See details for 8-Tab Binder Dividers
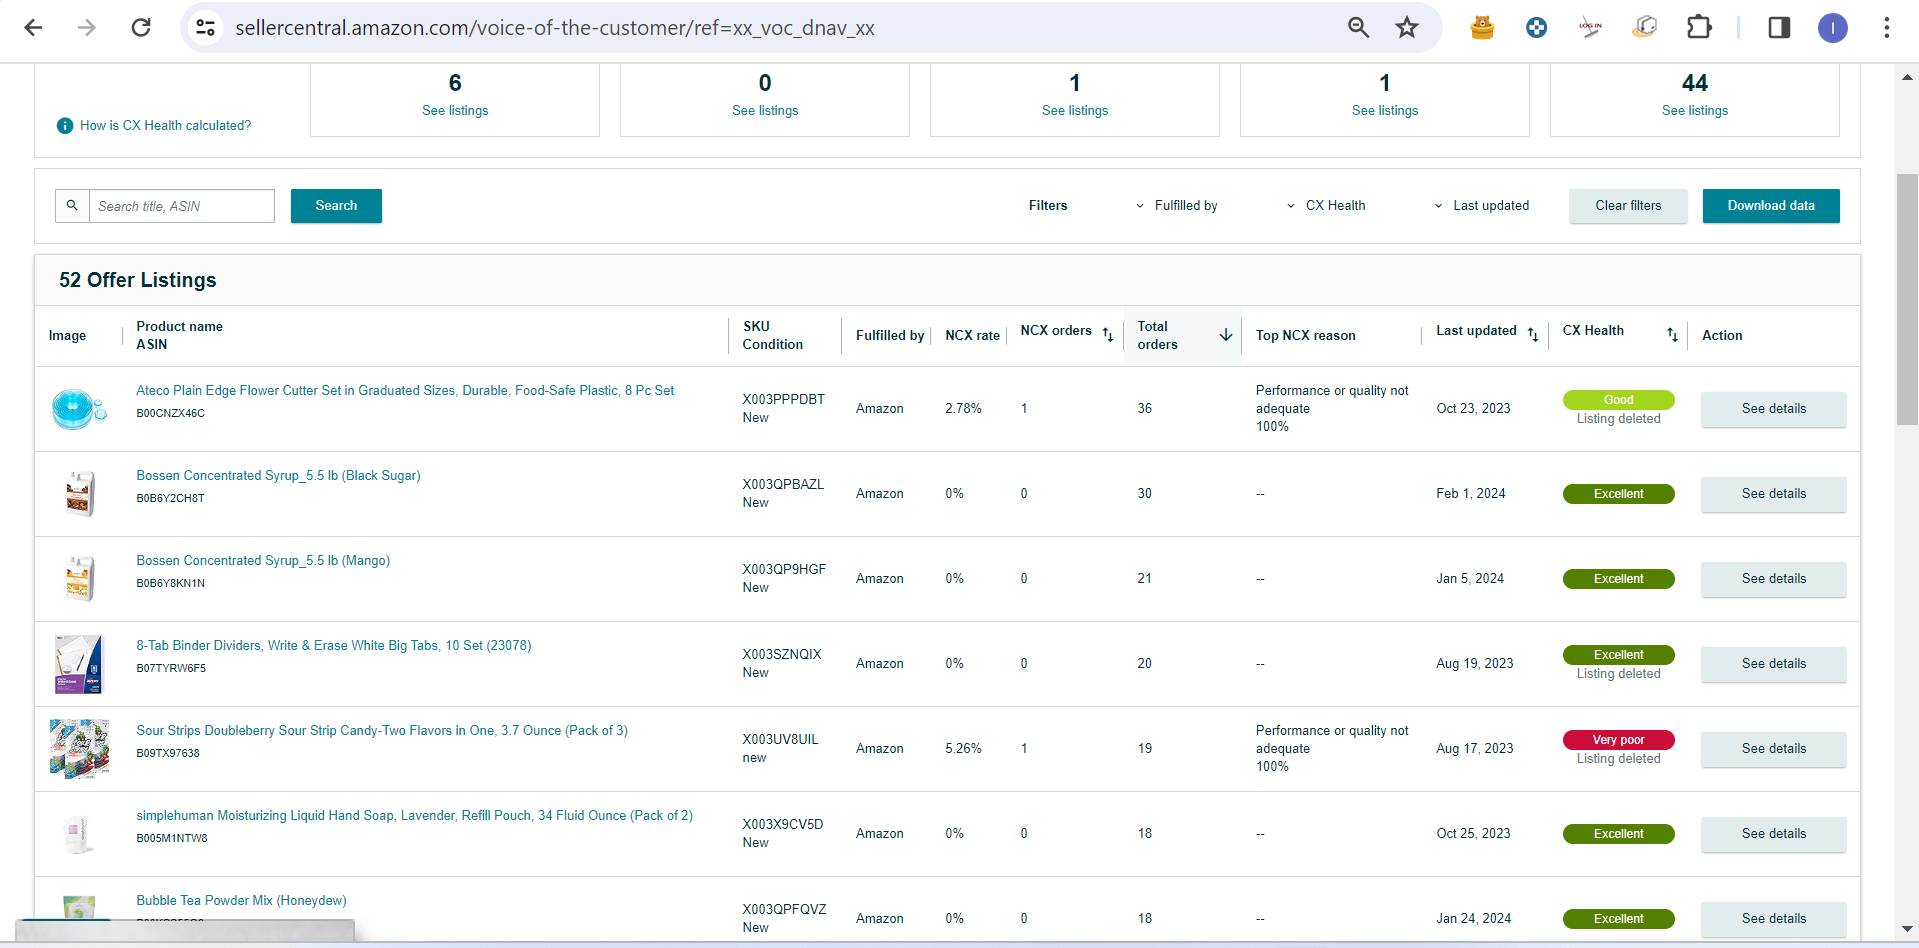 (x=1774, y=664)
